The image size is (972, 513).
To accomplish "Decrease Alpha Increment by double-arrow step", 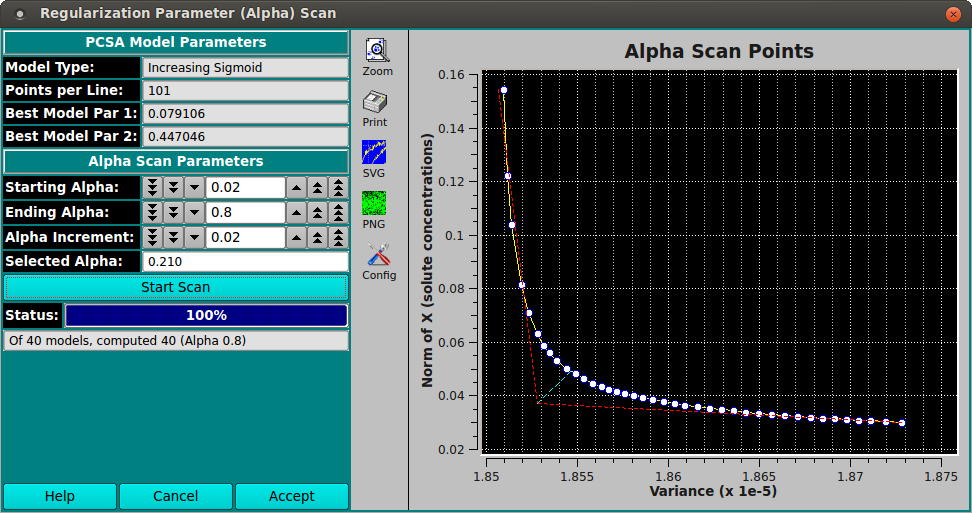I will coord(174,237).
